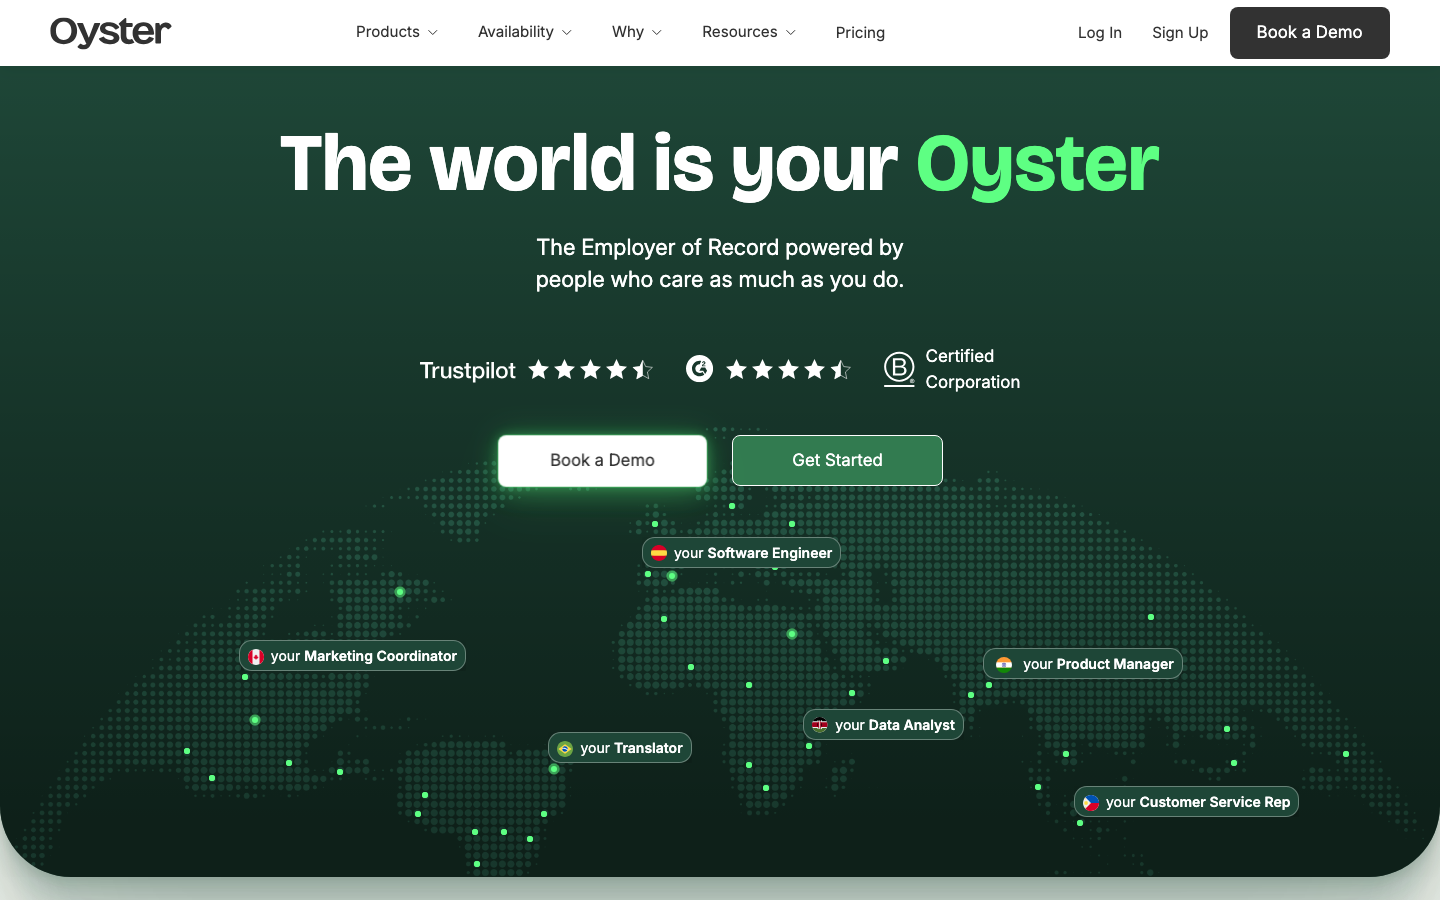Click the Log In link
This screenshot has height=900, width=1440.
click(x=1100, y=33)
